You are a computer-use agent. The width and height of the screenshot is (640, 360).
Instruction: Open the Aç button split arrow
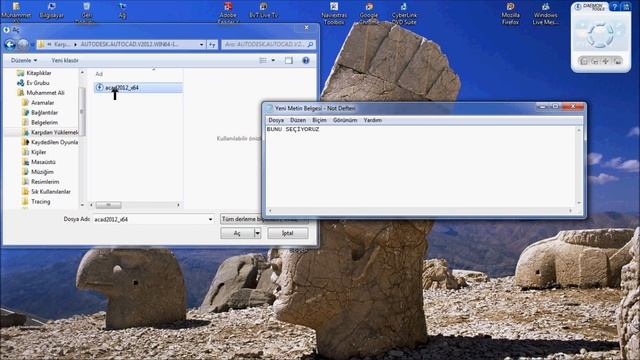tap(258, 233)
